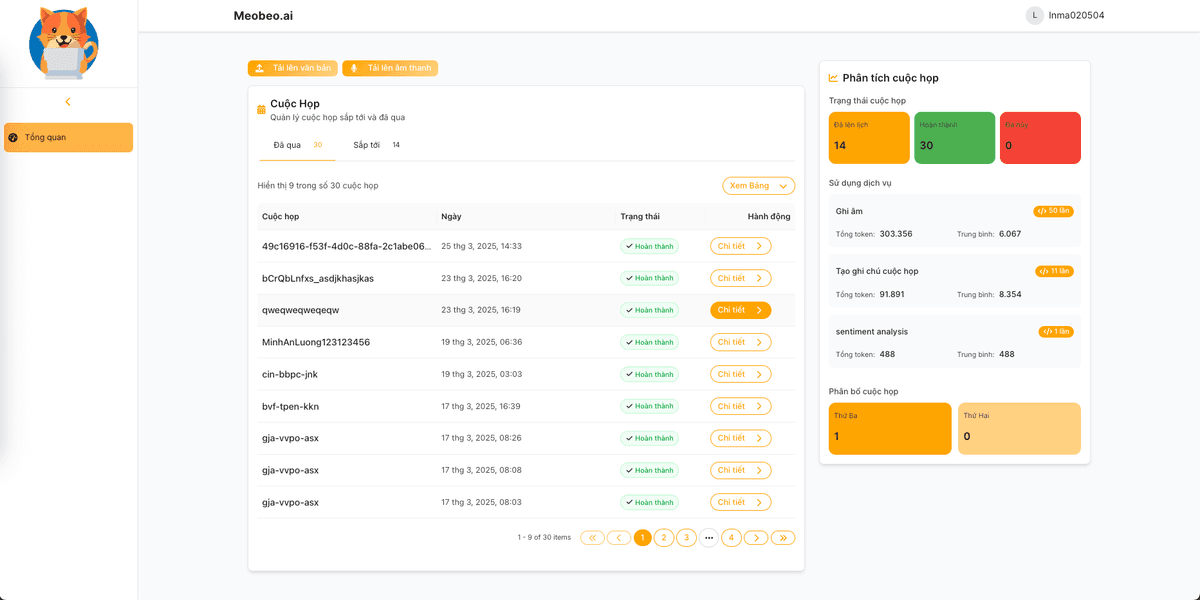Click the upload icon on Tải lên văn bản
The width and height of the screenshot is (1200, 600).
tap(262, 68)
